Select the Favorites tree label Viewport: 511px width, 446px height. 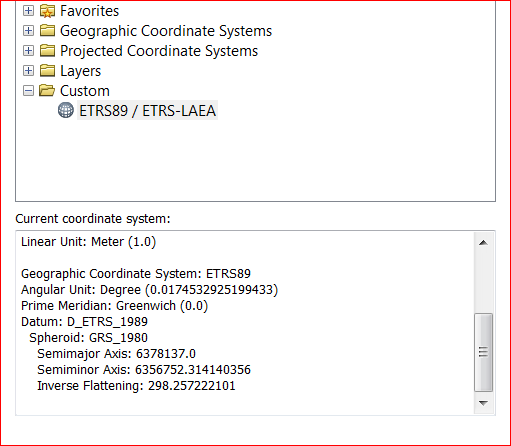(89, 11)
